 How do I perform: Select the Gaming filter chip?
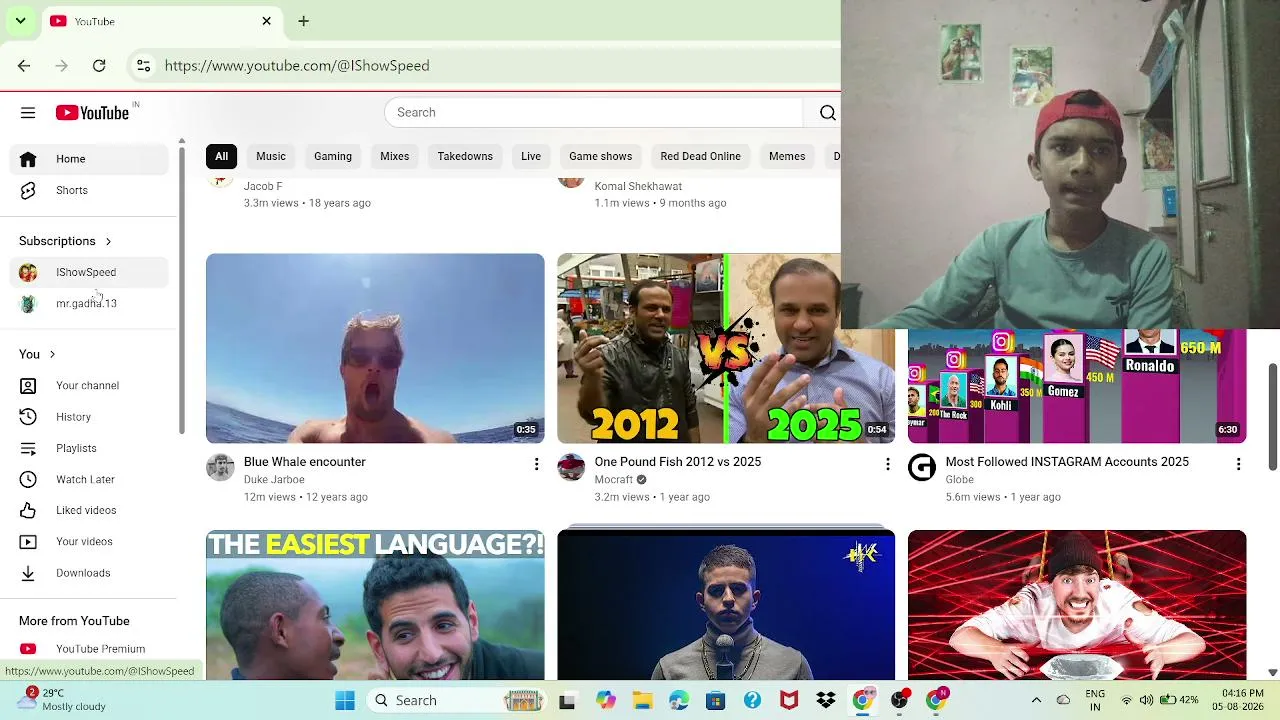(333, 156)
